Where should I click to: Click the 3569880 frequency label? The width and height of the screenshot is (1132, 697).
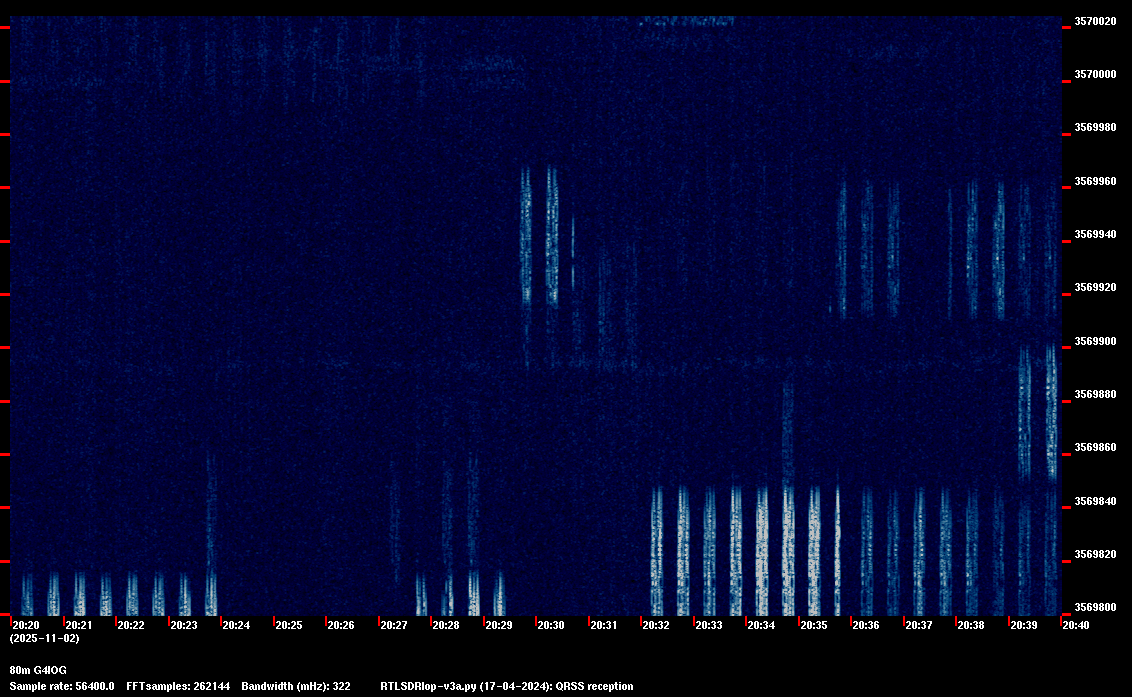[x=1095, y=394]
